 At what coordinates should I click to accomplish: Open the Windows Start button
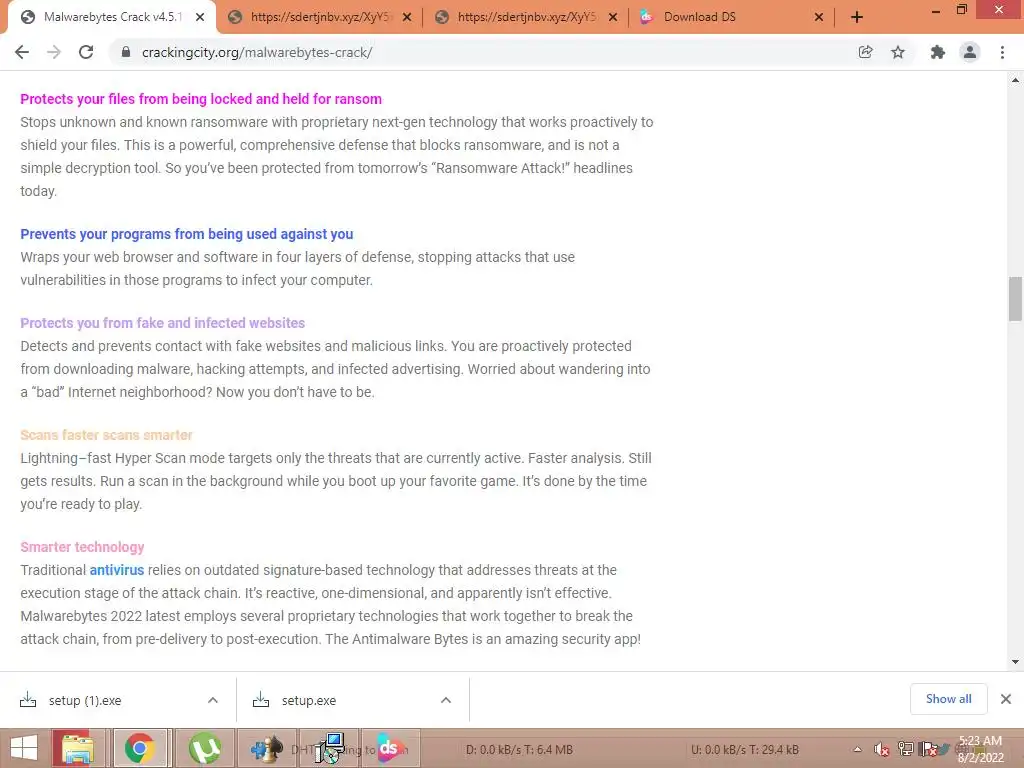point(24,749)
